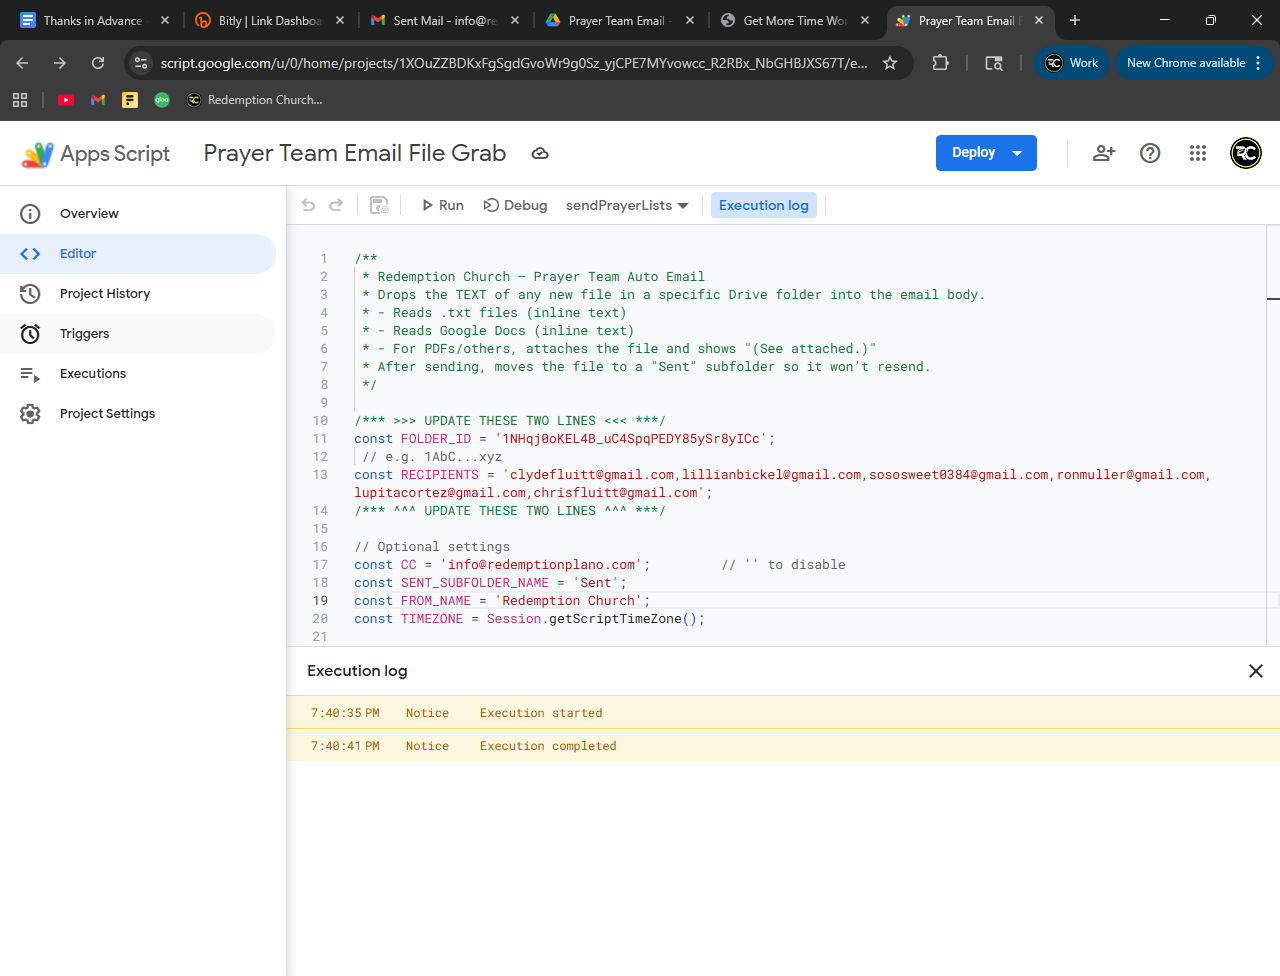Open the sendPrayerLists function dropdown
Image resolution: width=1280 pixels, height=976 pixels.
627,205
